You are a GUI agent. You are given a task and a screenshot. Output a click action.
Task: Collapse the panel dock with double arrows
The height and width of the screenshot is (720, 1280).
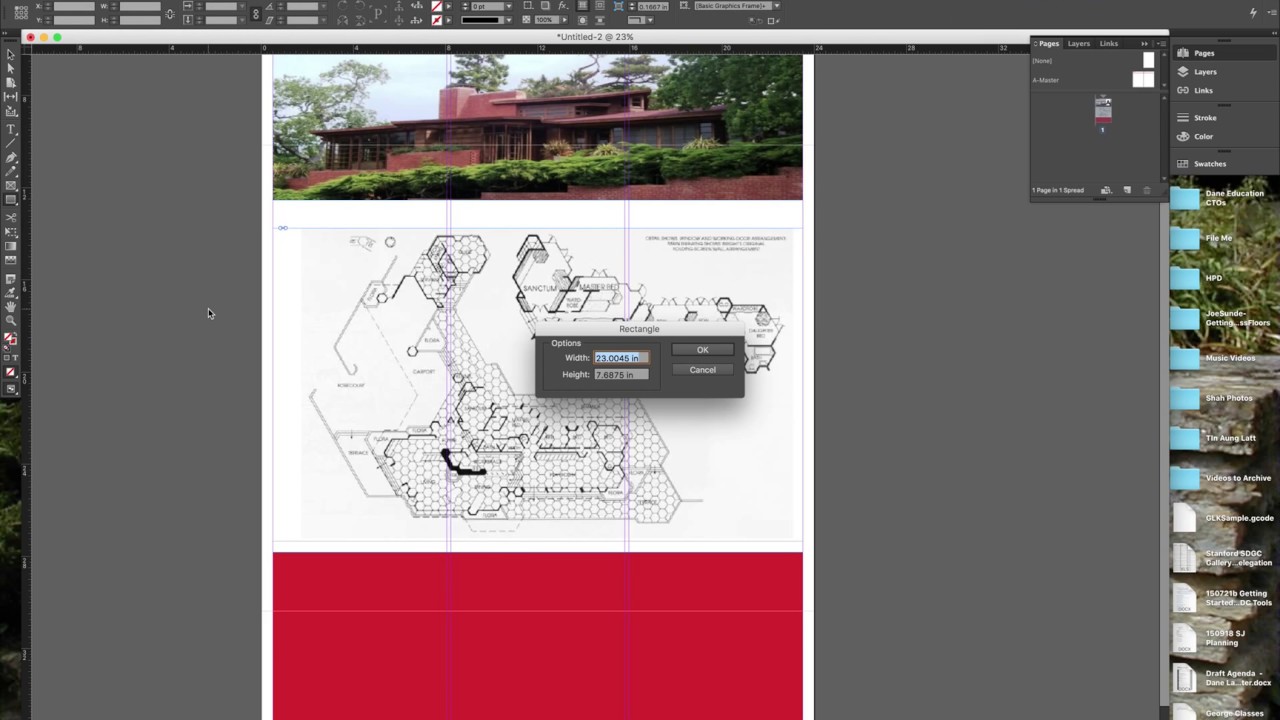click(x=1144, y=43)
